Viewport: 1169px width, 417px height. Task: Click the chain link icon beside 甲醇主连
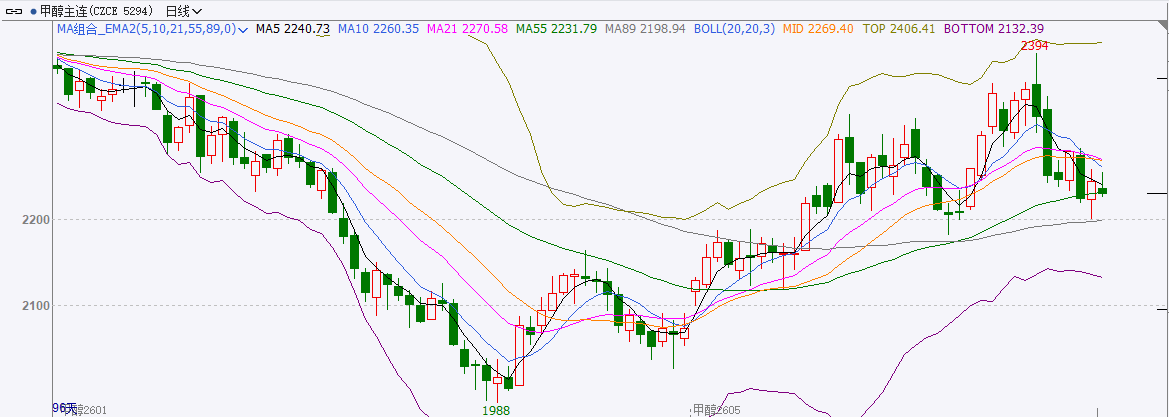[13, 11]
